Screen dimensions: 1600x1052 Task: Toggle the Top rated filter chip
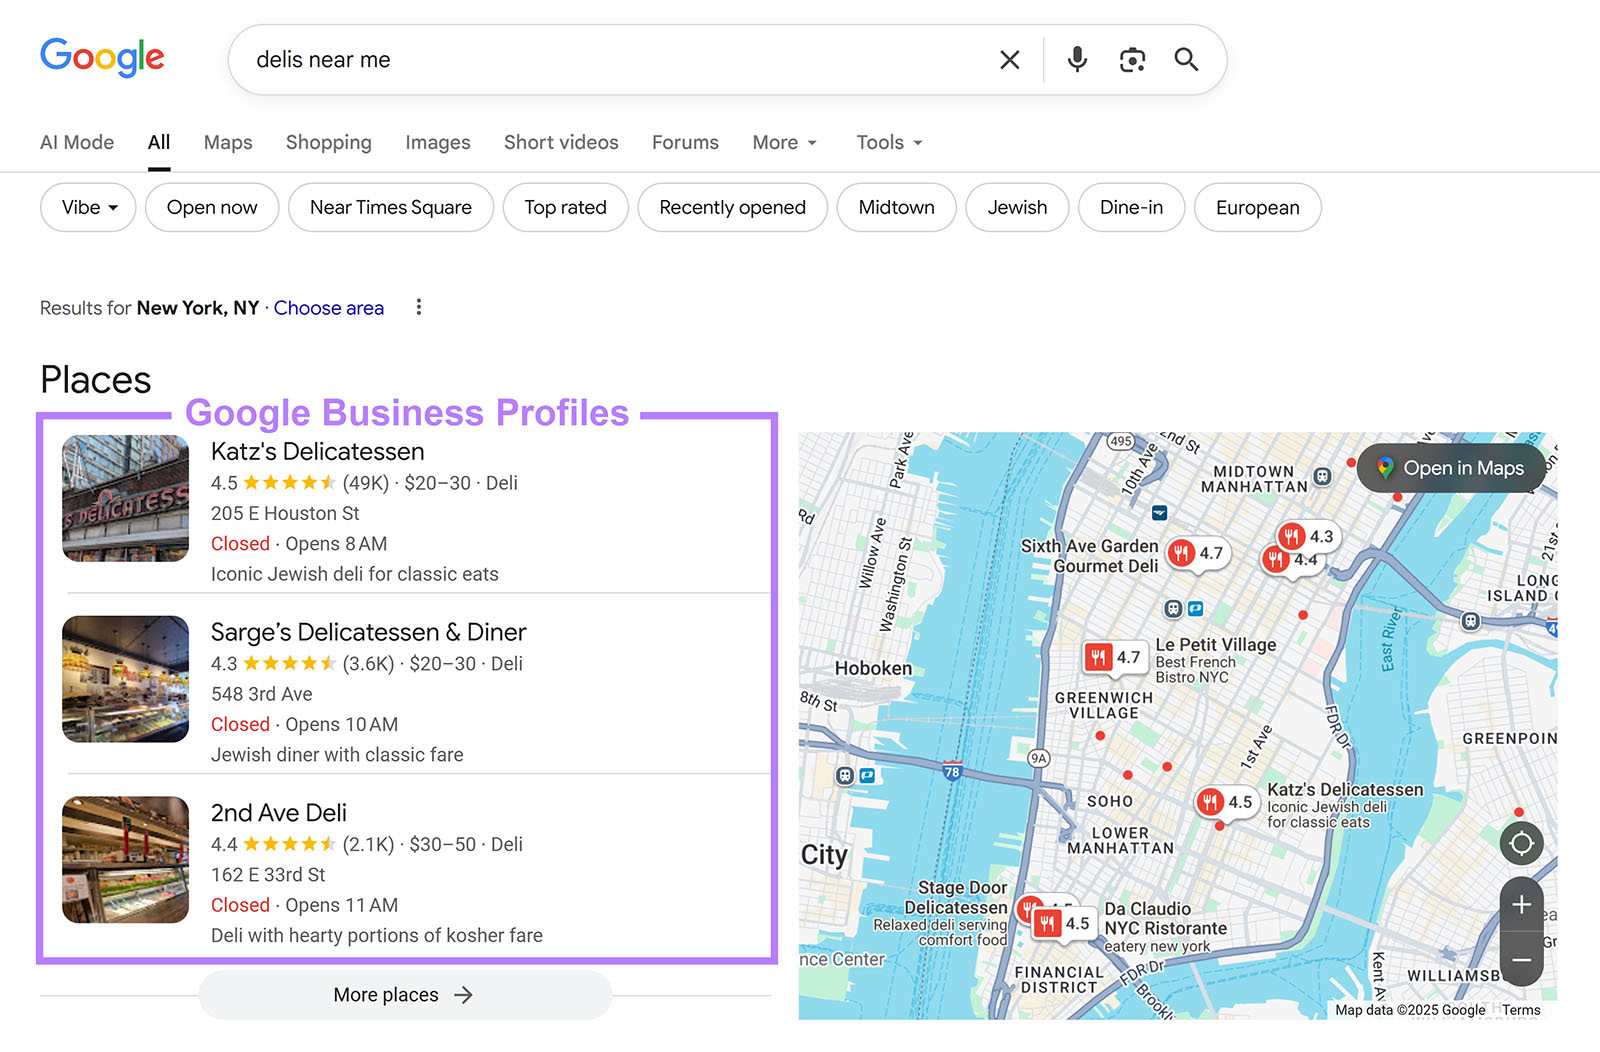[565, 207]
